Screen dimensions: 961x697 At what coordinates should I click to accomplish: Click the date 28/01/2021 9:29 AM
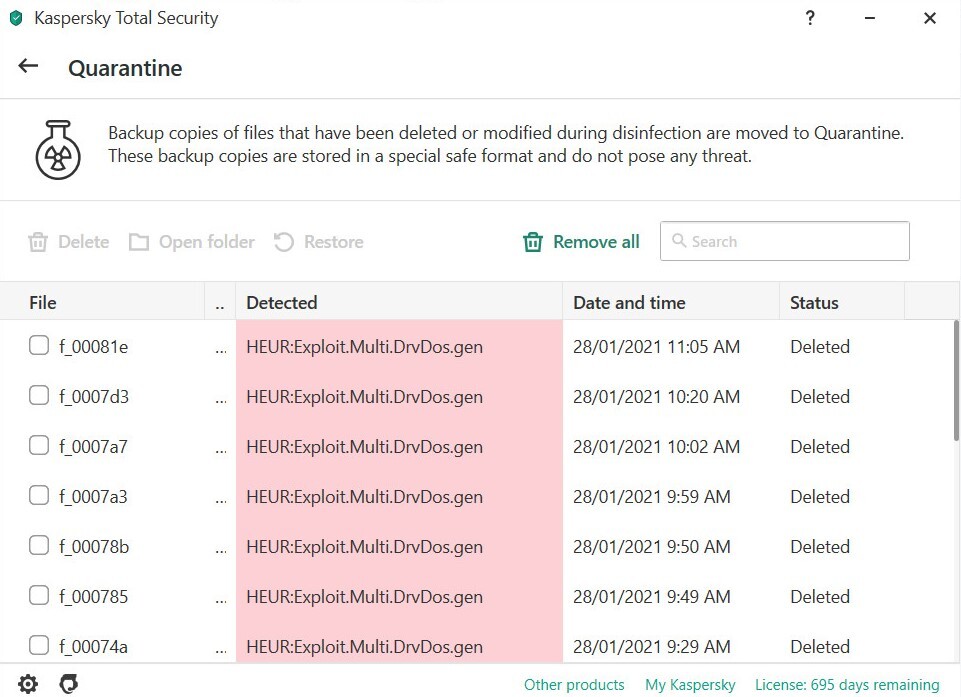click(x=651, y=647)
